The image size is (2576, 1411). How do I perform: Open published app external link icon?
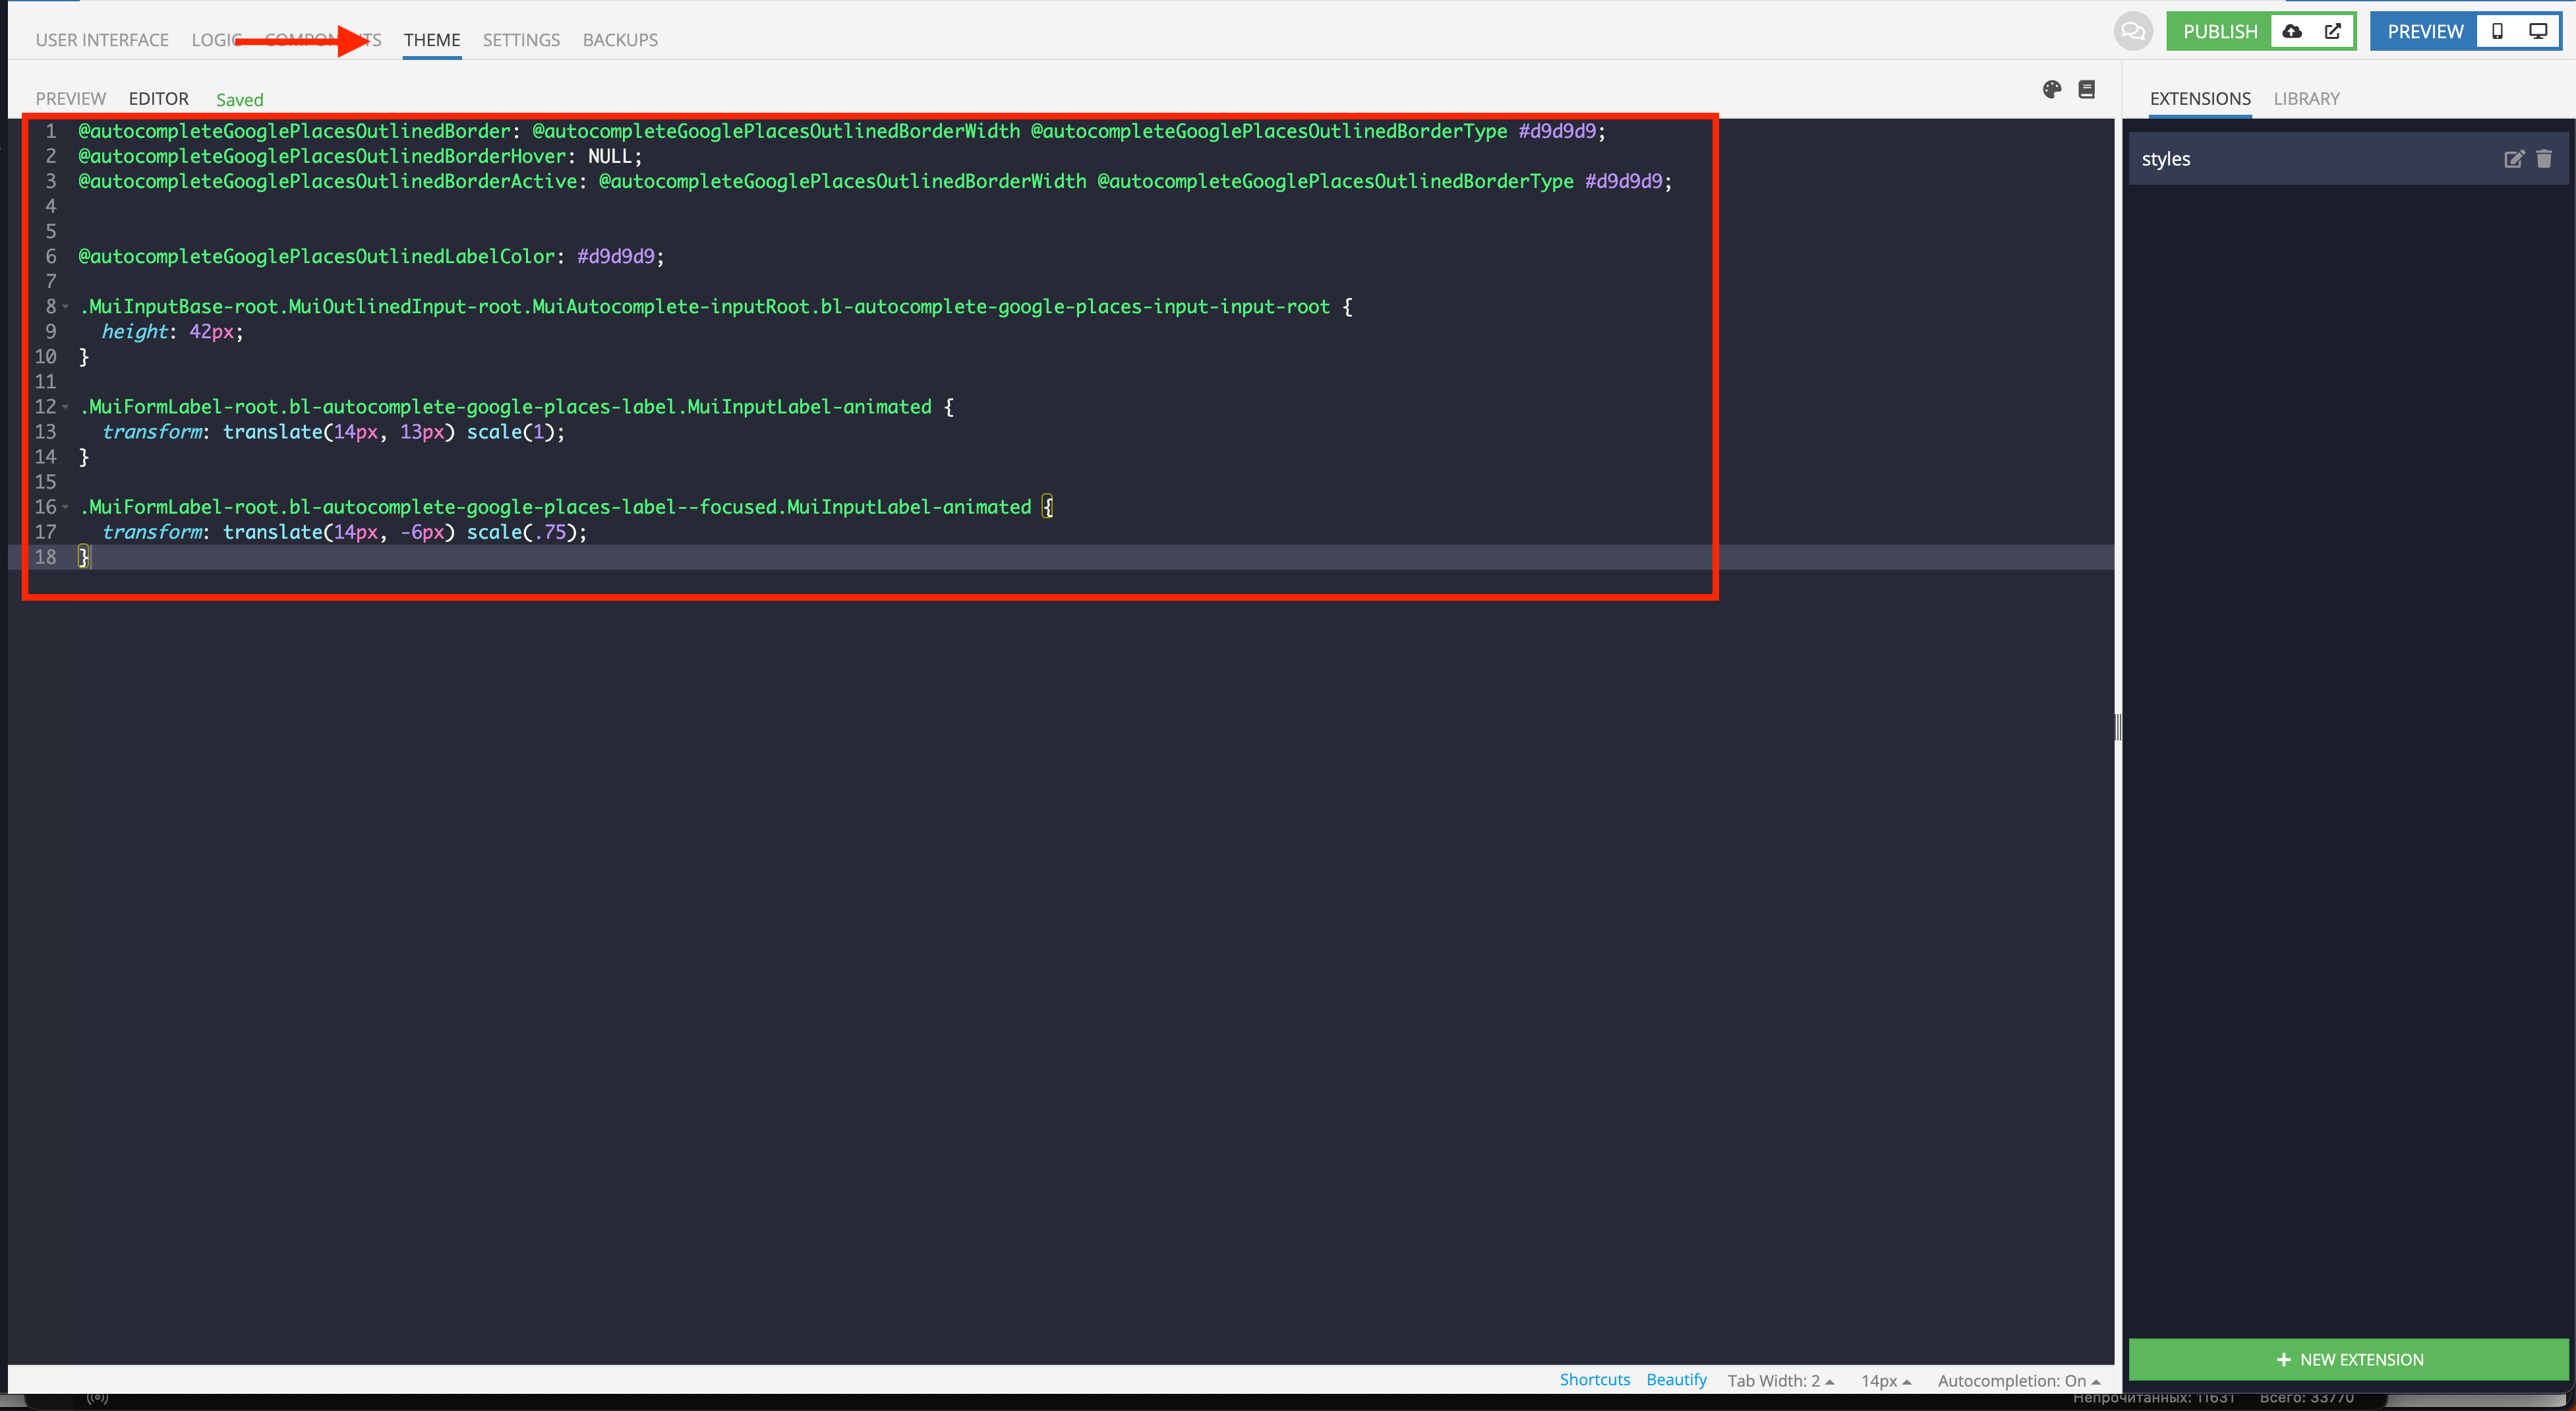(x=2333, y=31)
